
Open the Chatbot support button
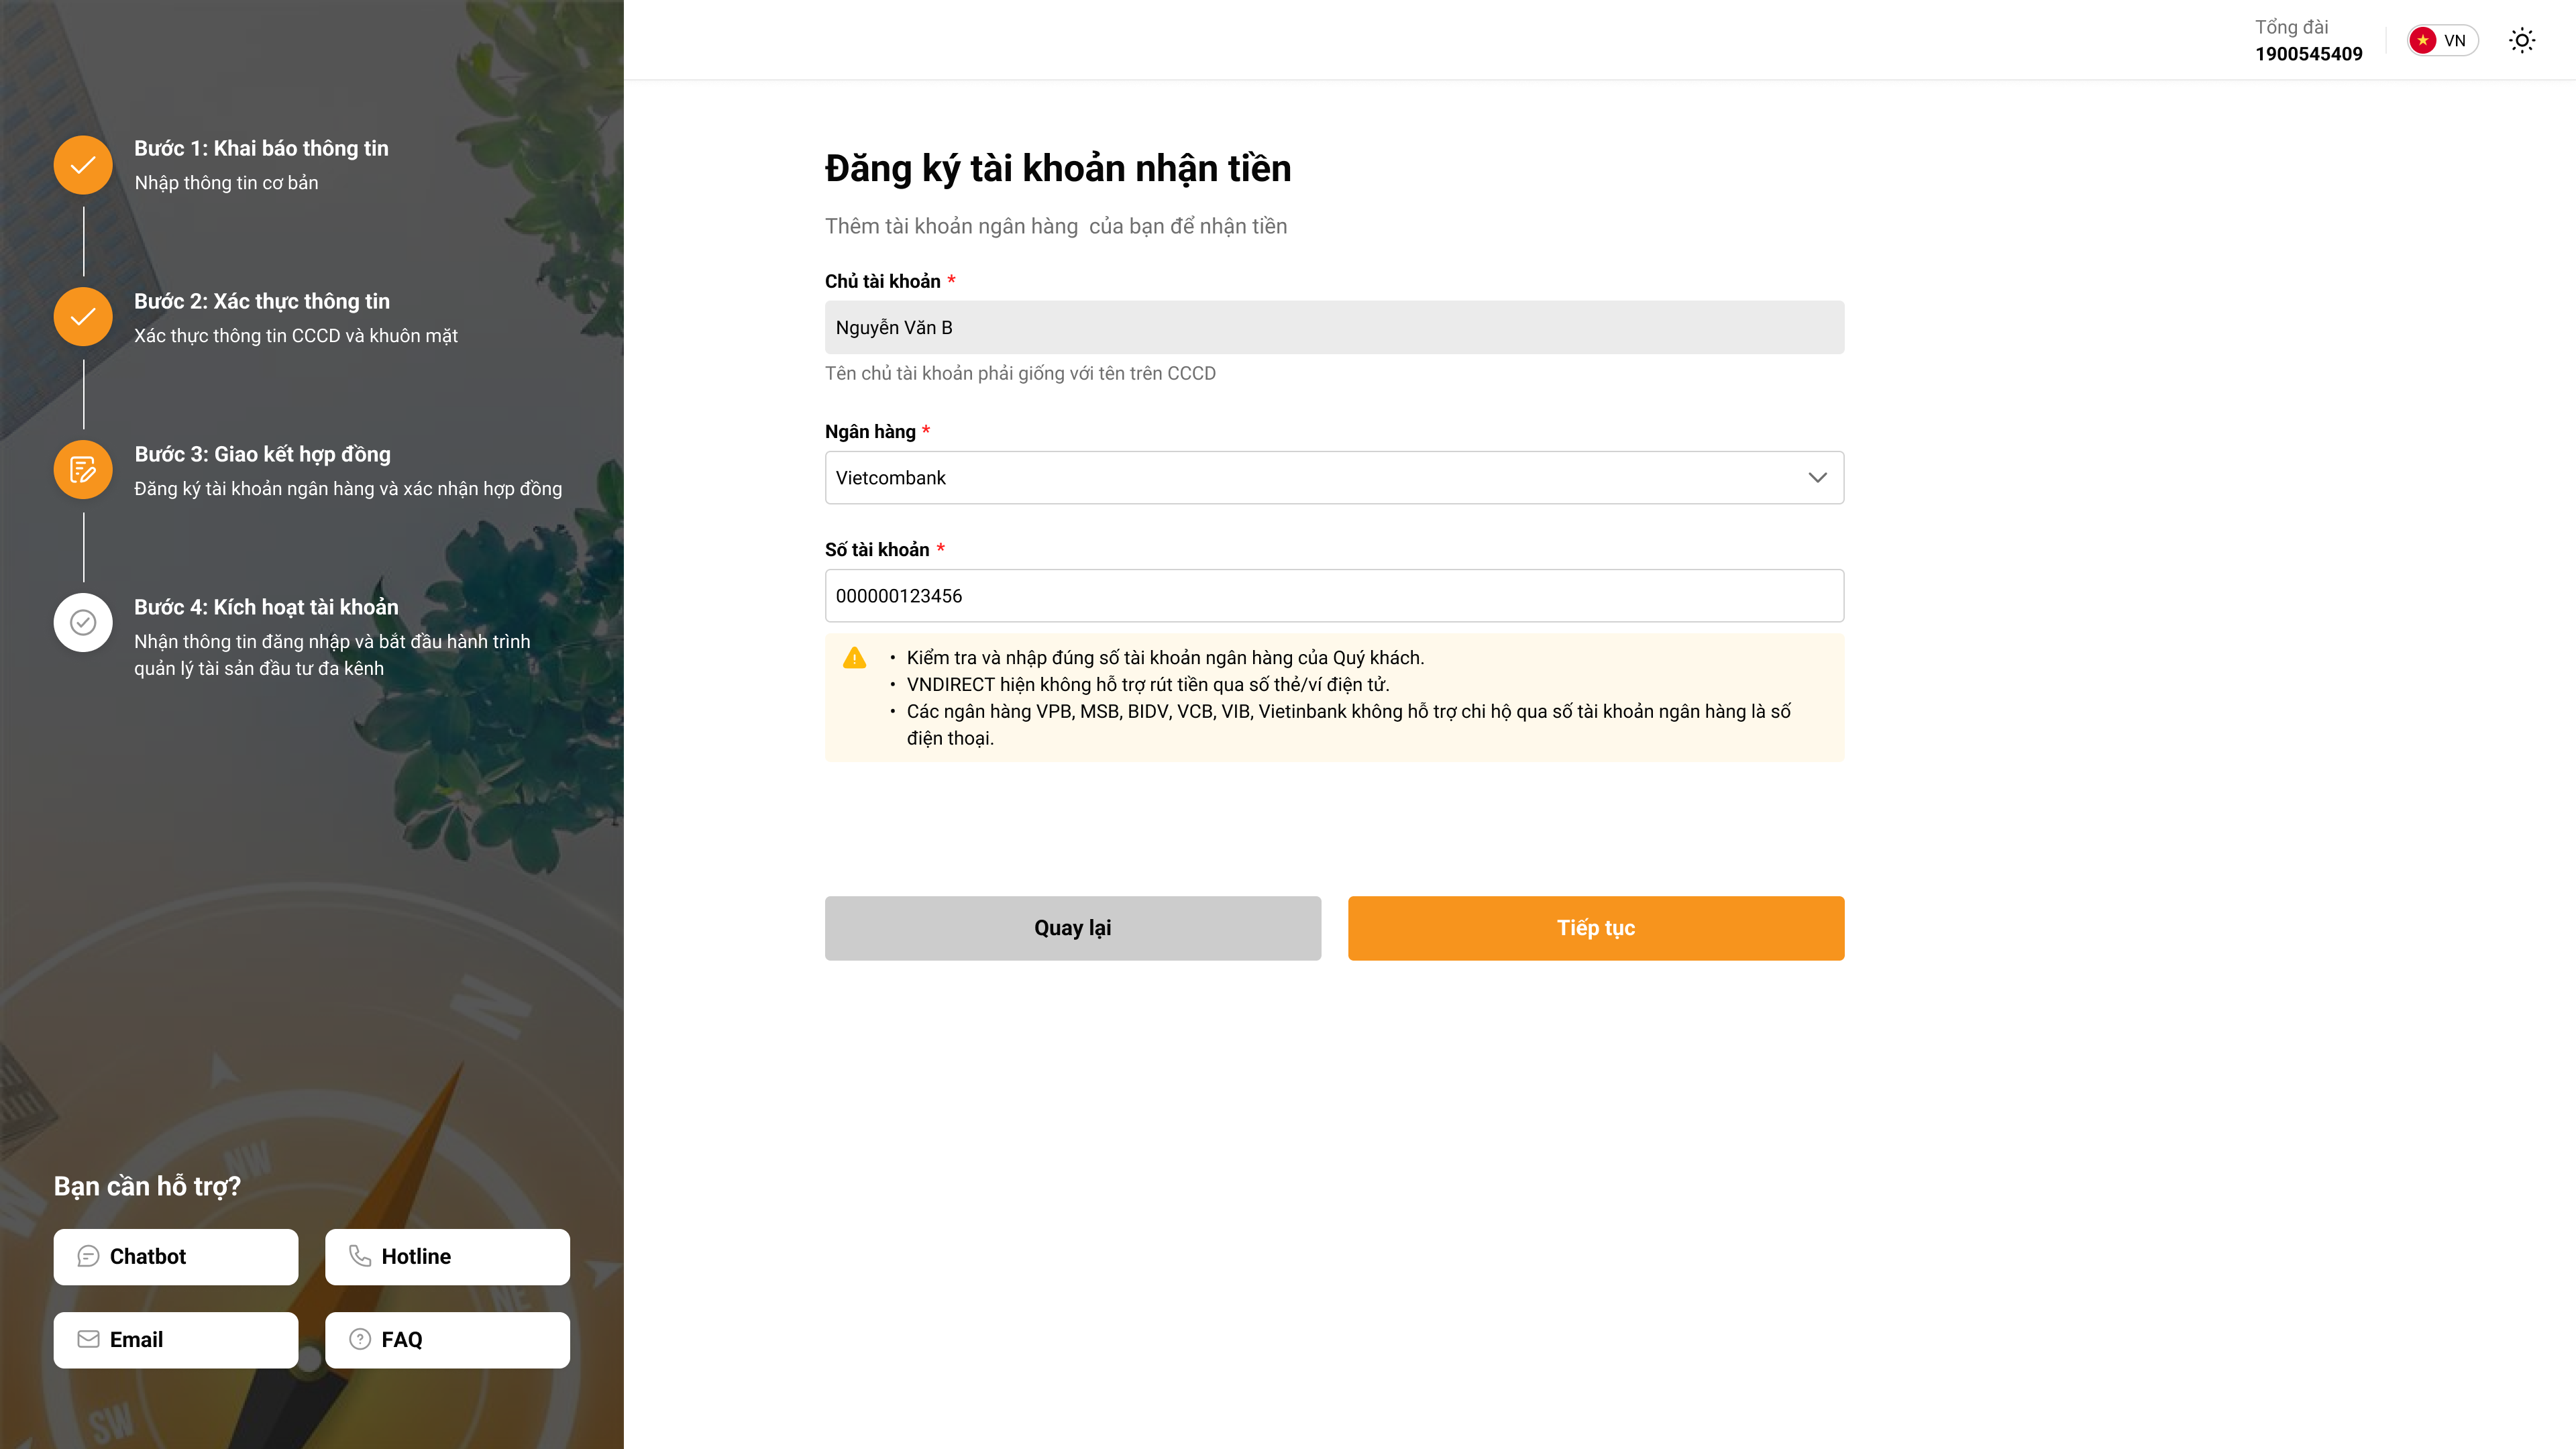coord(176,1257)
